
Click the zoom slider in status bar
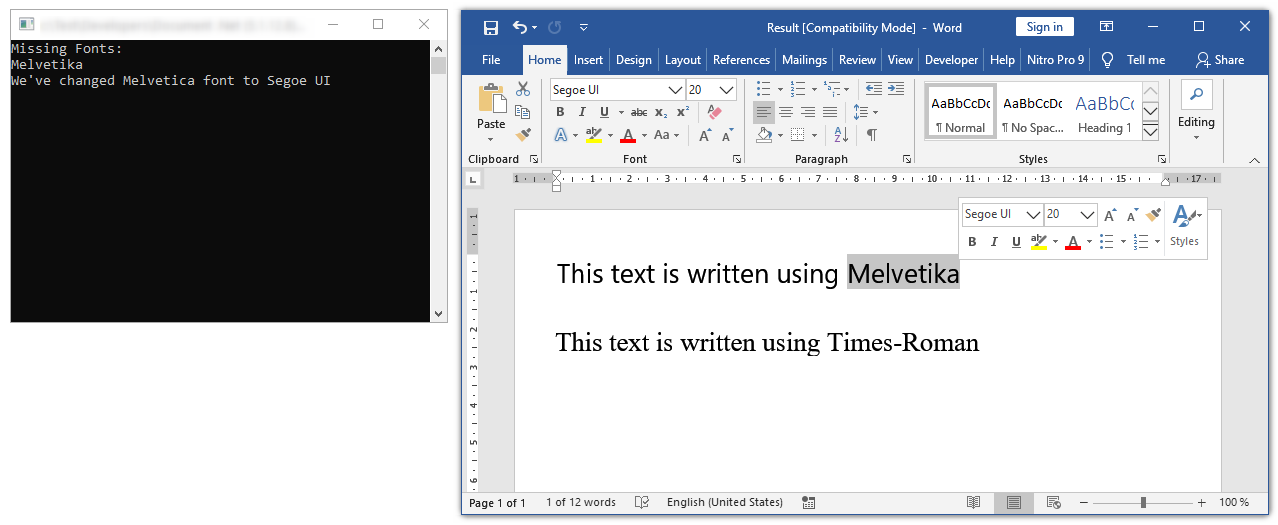(1143, 503)
